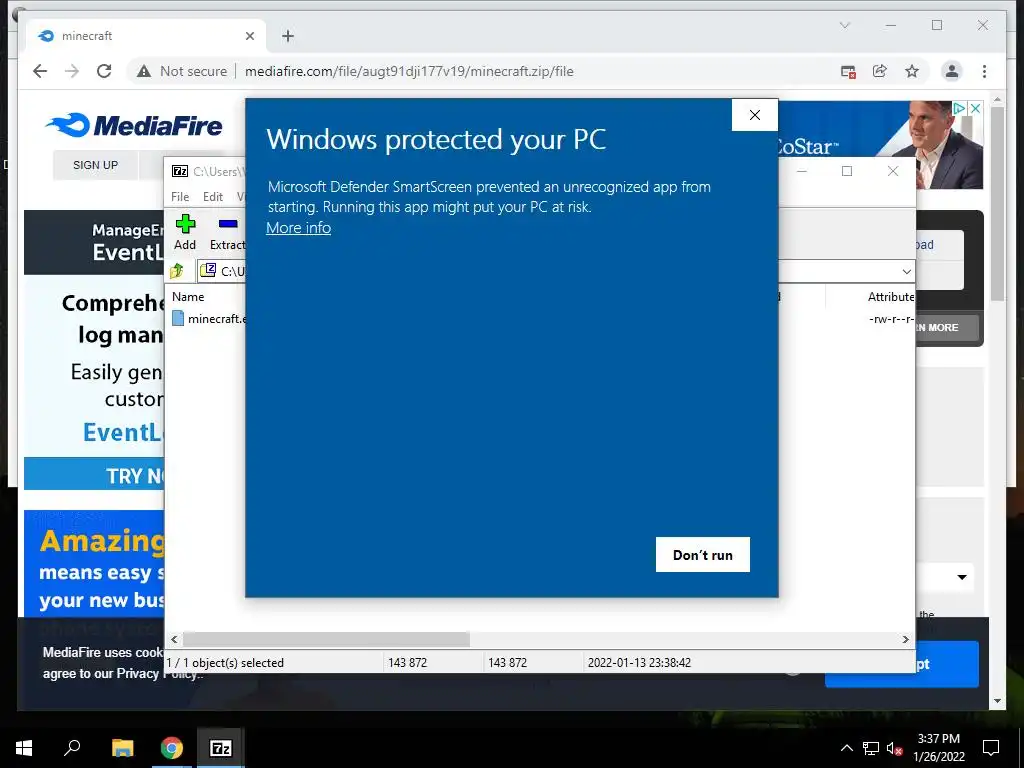The width and height of the screenshot is (1024, 768).
Task: Open Chrome three-dot menu
Action: 984,71
